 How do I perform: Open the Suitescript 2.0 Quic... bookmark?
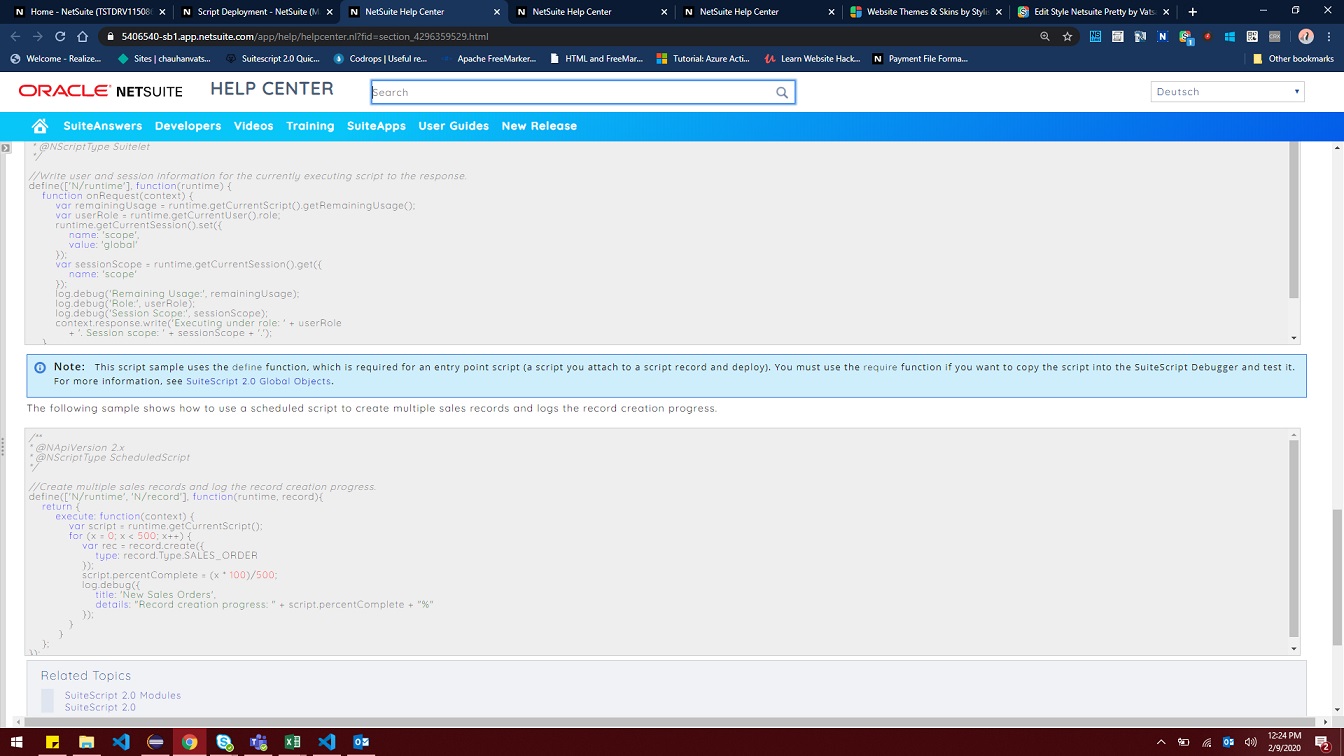click(x=273, y=59)
